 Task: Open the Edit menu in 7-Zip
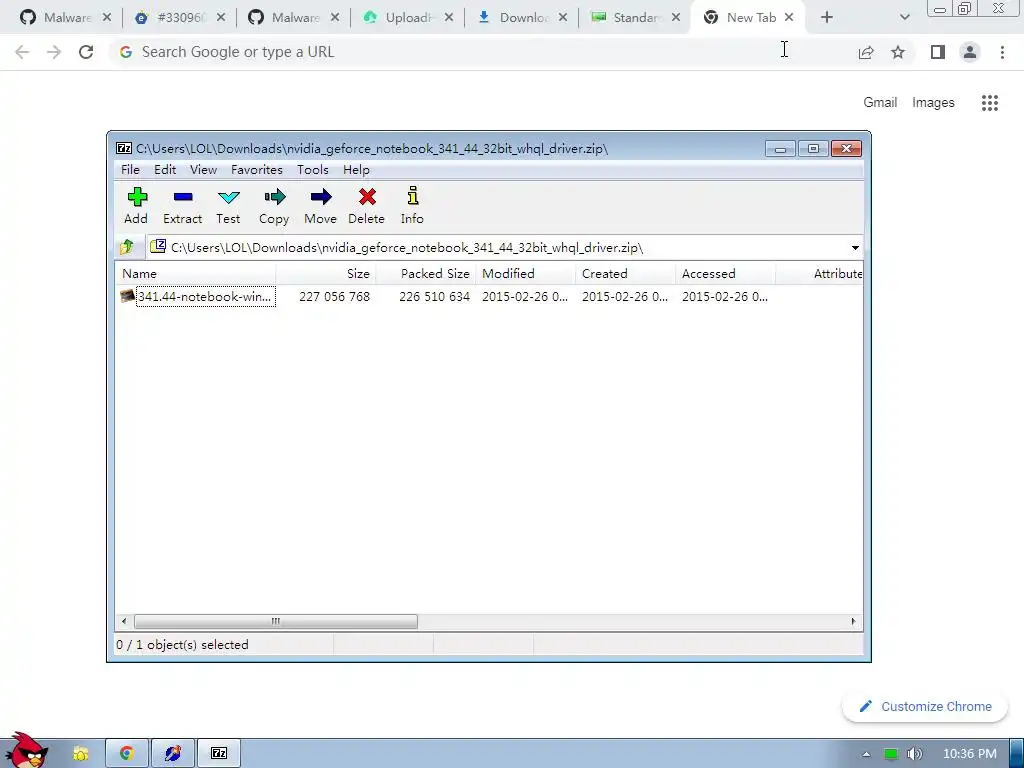(x=165, y=170)
